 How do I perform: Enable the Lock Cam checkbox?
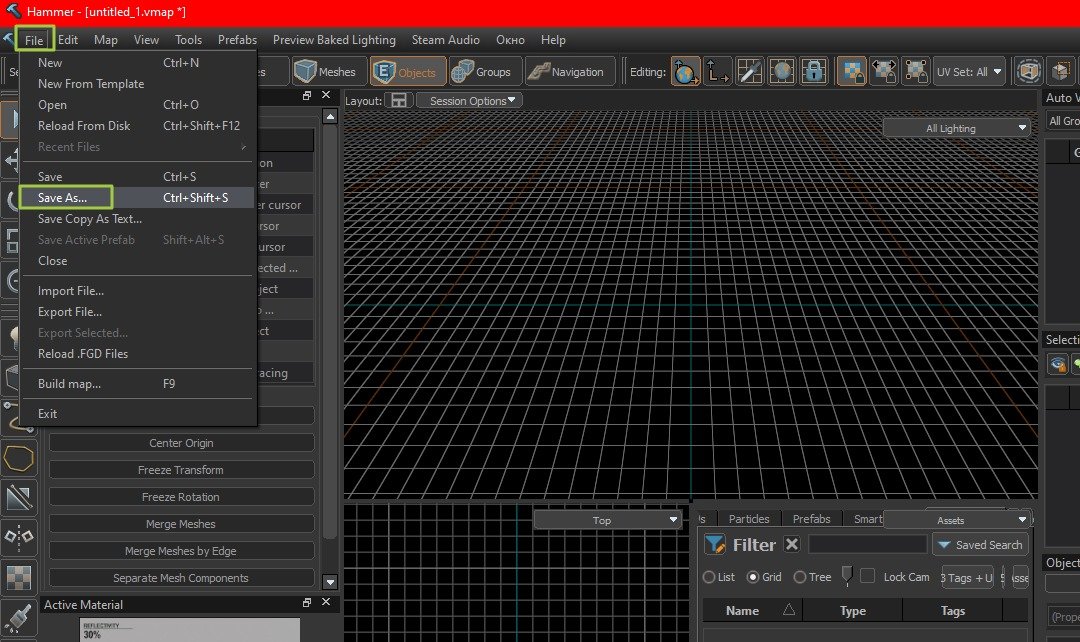coord(867,576)
